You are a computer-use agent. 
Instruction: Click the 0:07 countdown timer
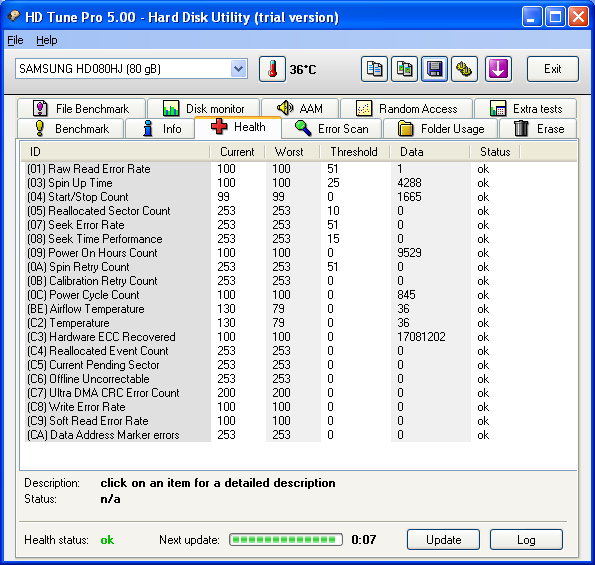[x=364, y=540]
